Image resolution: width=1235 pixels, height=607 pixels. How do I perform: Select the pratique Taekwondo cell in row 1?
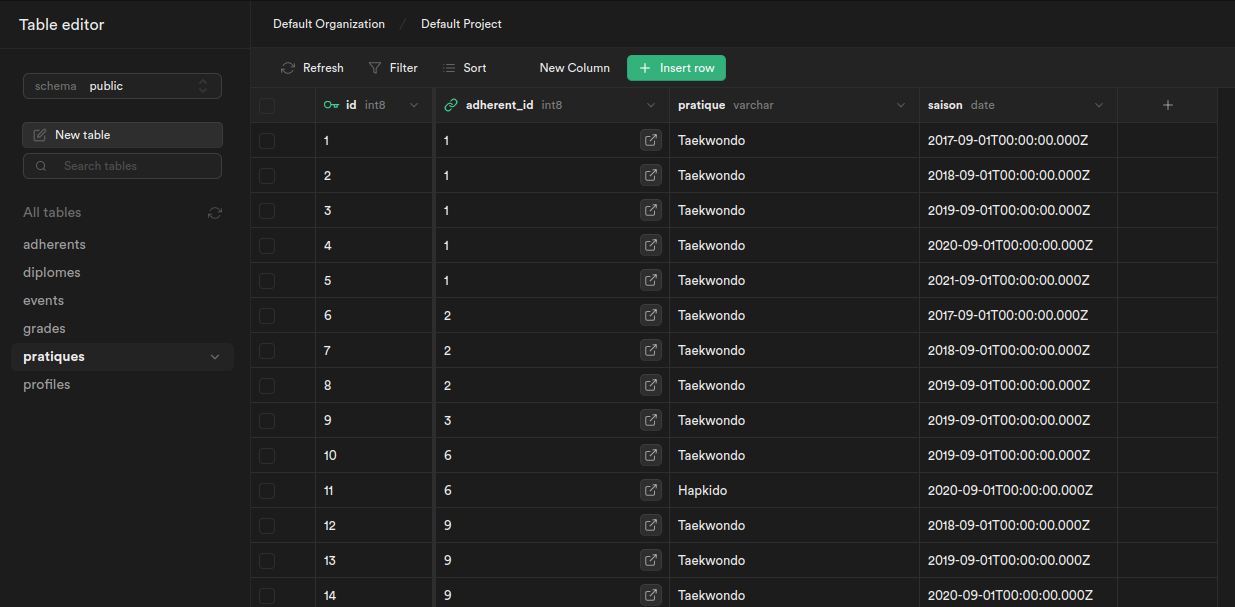point(794,141)
